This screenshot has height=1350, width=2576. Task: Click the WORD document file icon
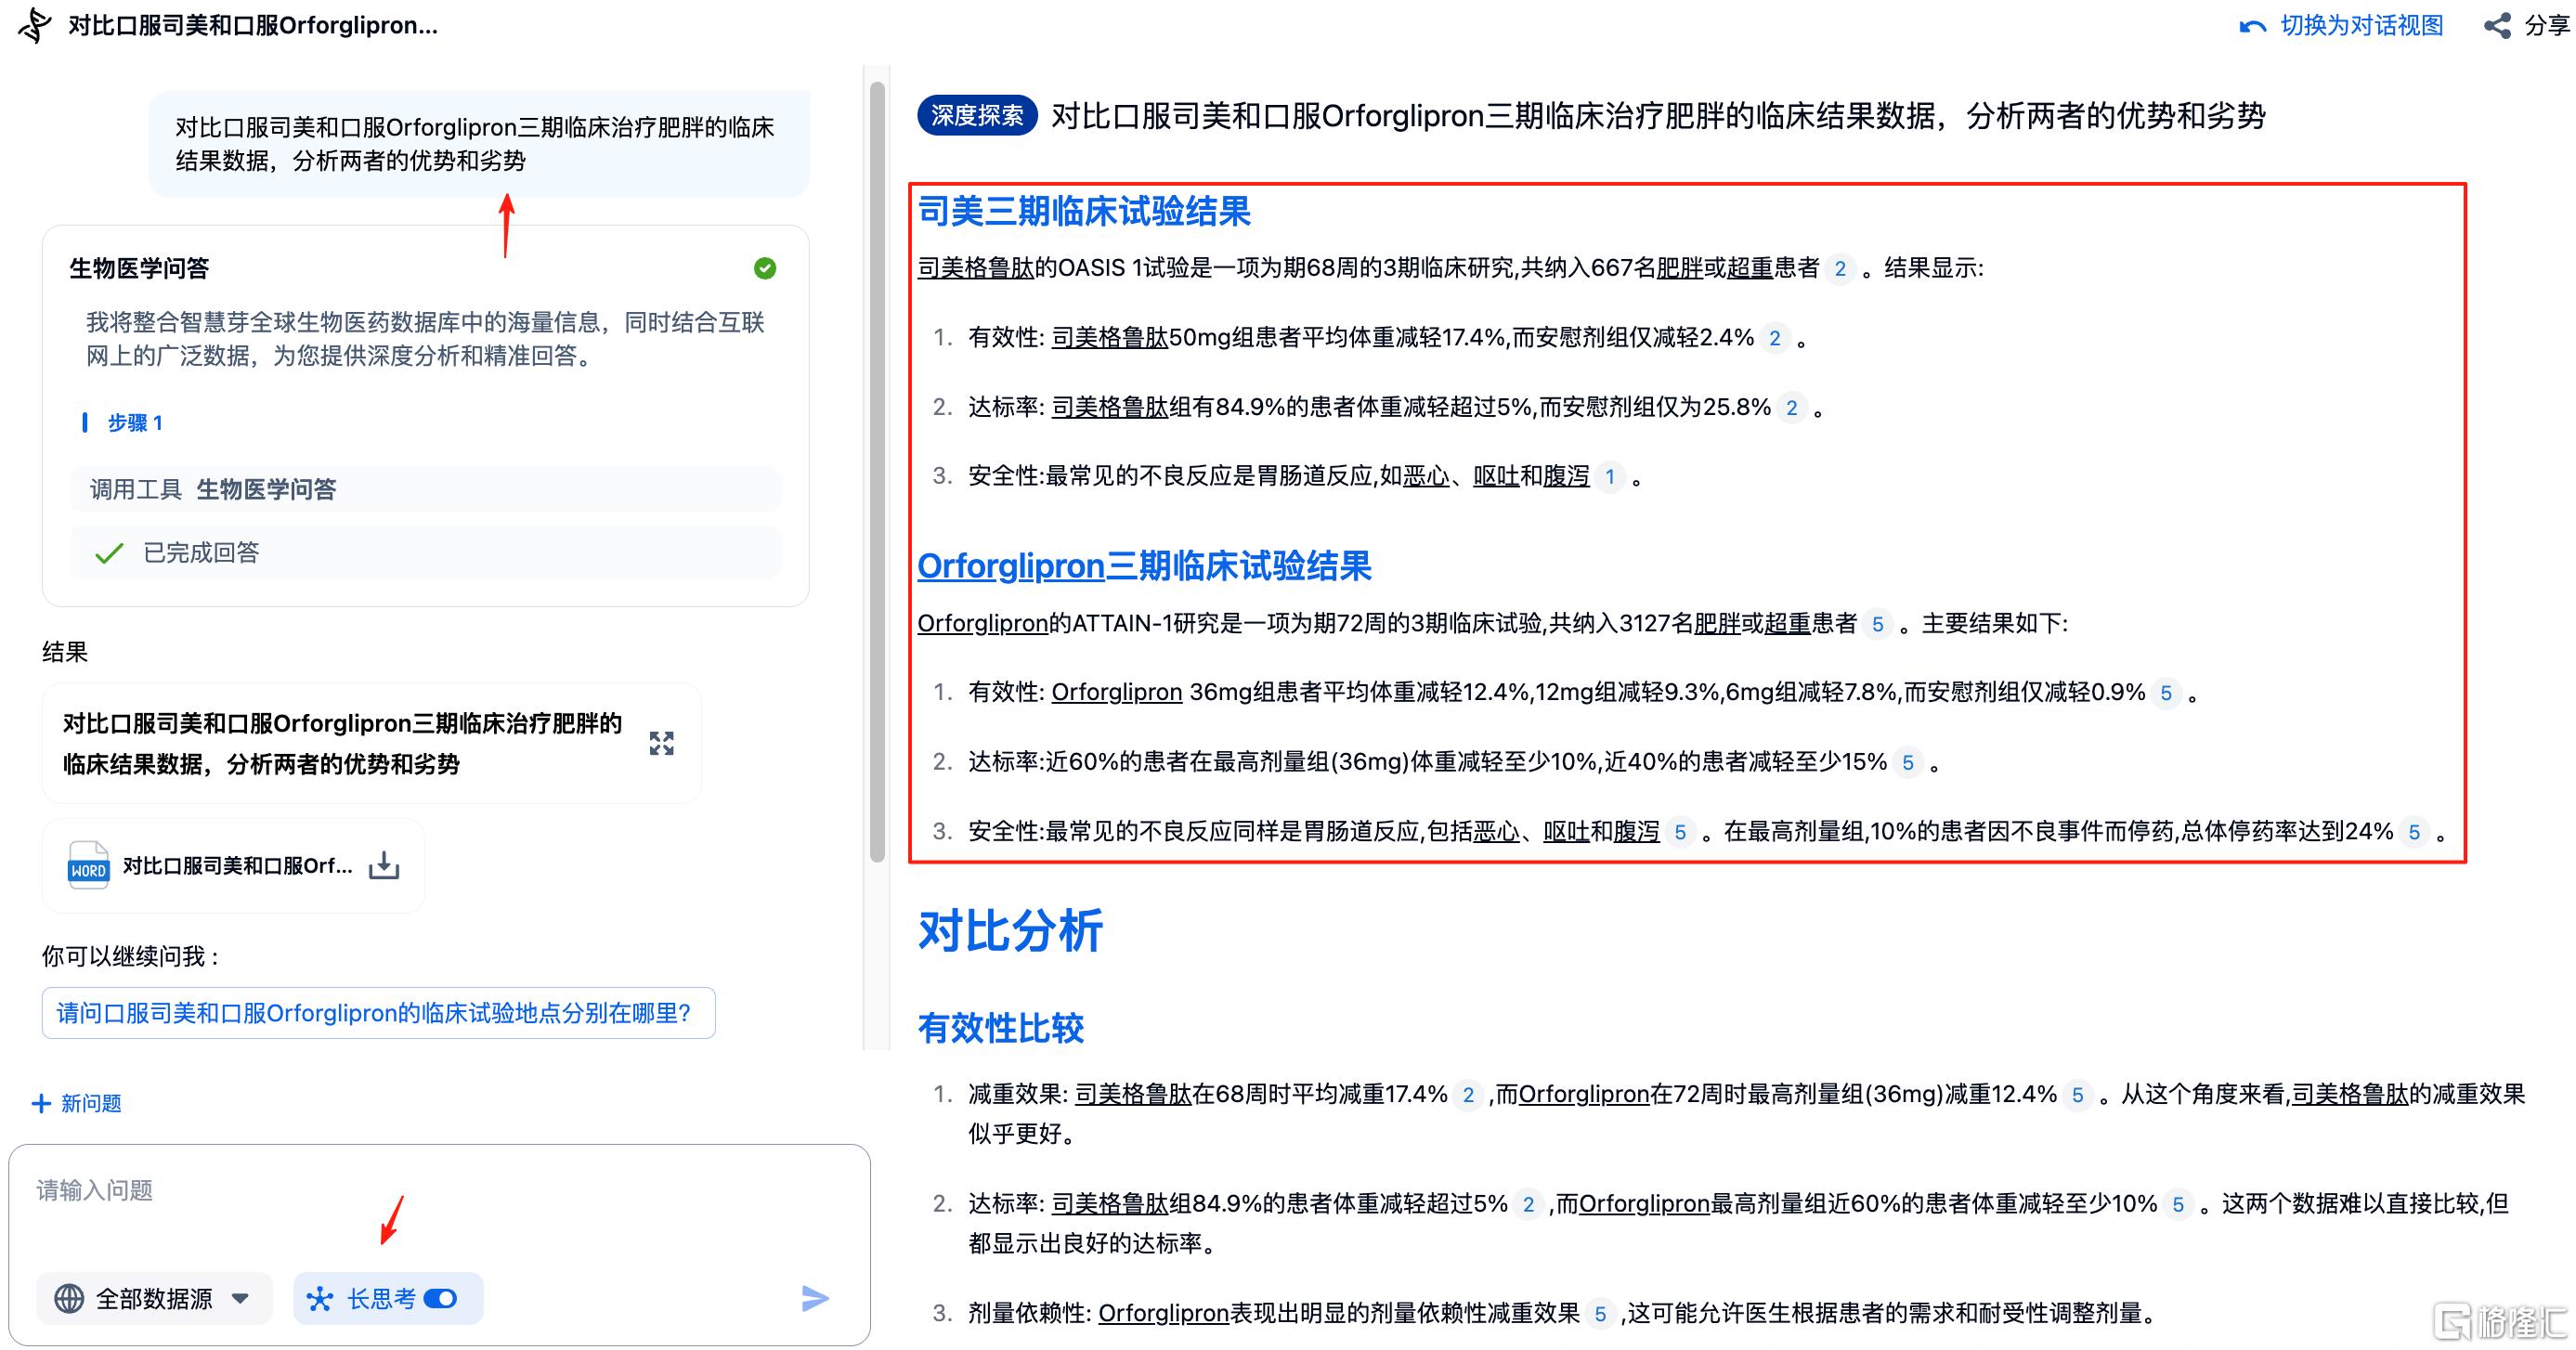88,865
